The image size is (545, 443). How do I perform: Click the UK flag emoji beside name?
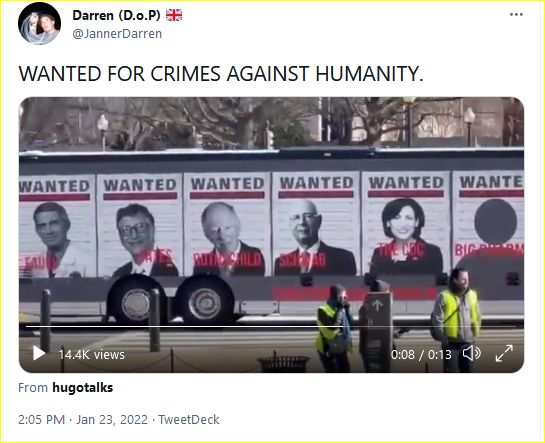coord(174,15)
